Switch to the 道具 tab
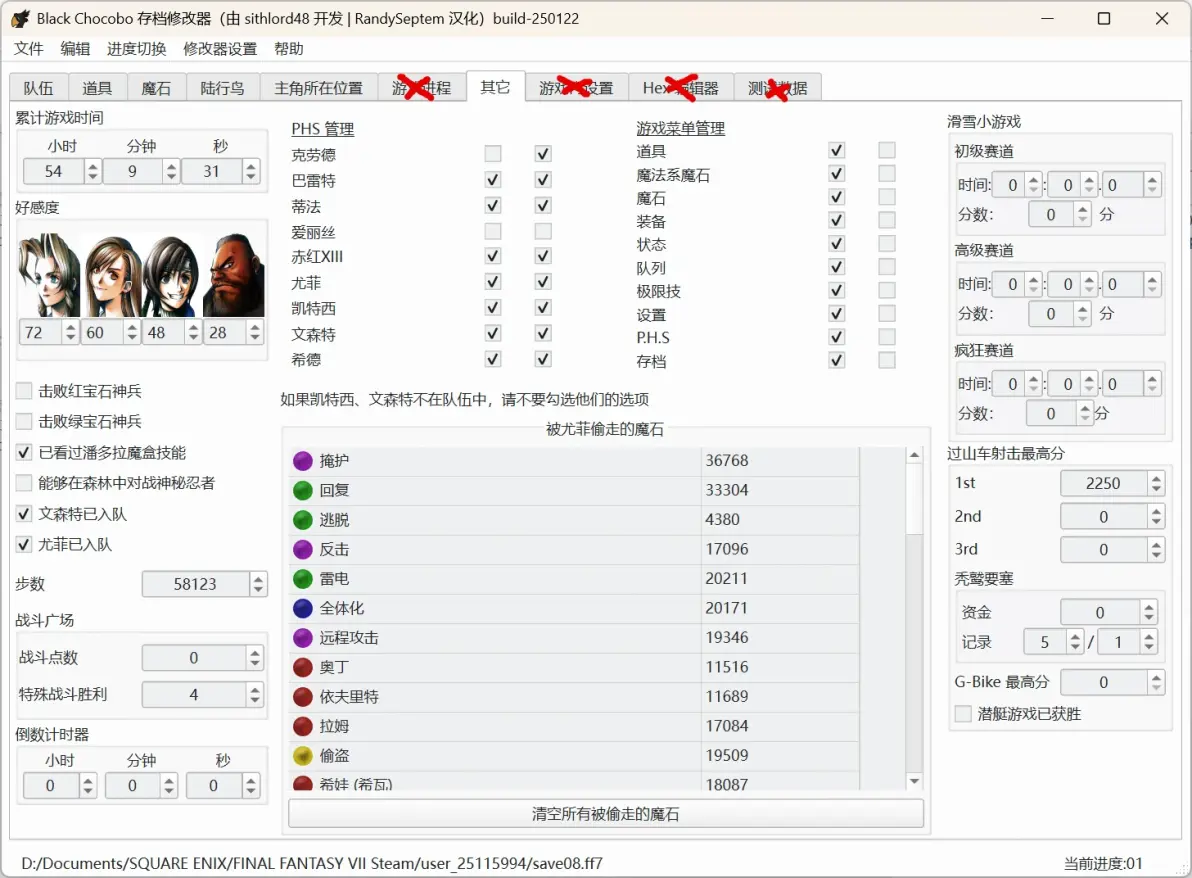Screen dimensions: 1192x878 click(97, 88)
